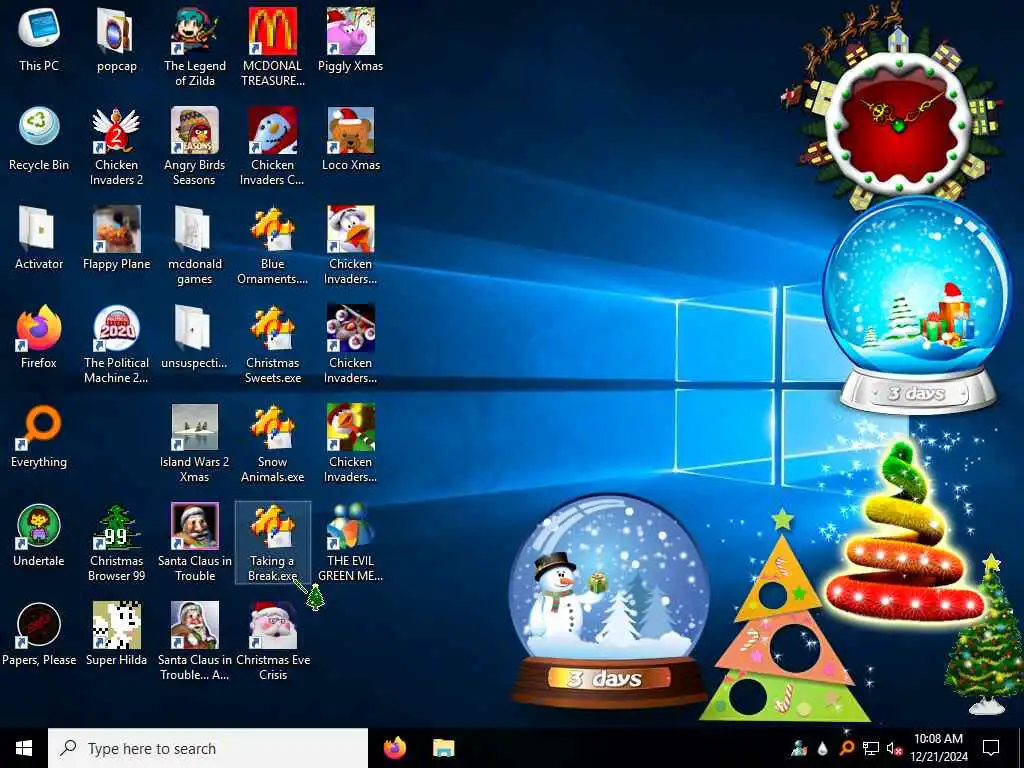Select the Everything search shortcut on desktop
1024x768 pixels.
click(x=39, y=436)
